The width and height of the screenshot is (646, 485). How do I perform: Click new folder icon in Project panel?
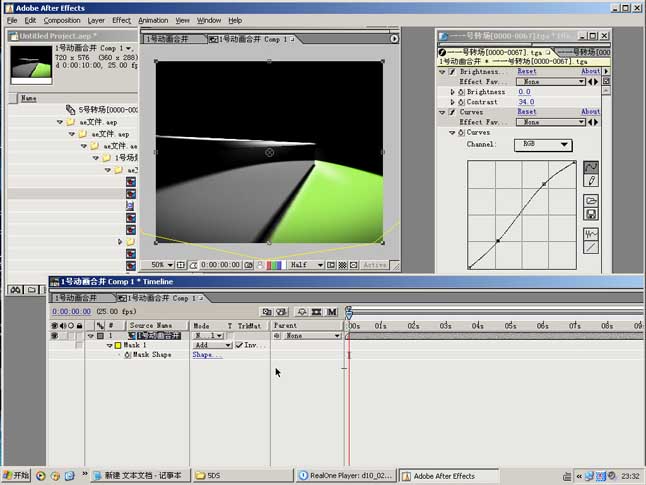point(31,290)
